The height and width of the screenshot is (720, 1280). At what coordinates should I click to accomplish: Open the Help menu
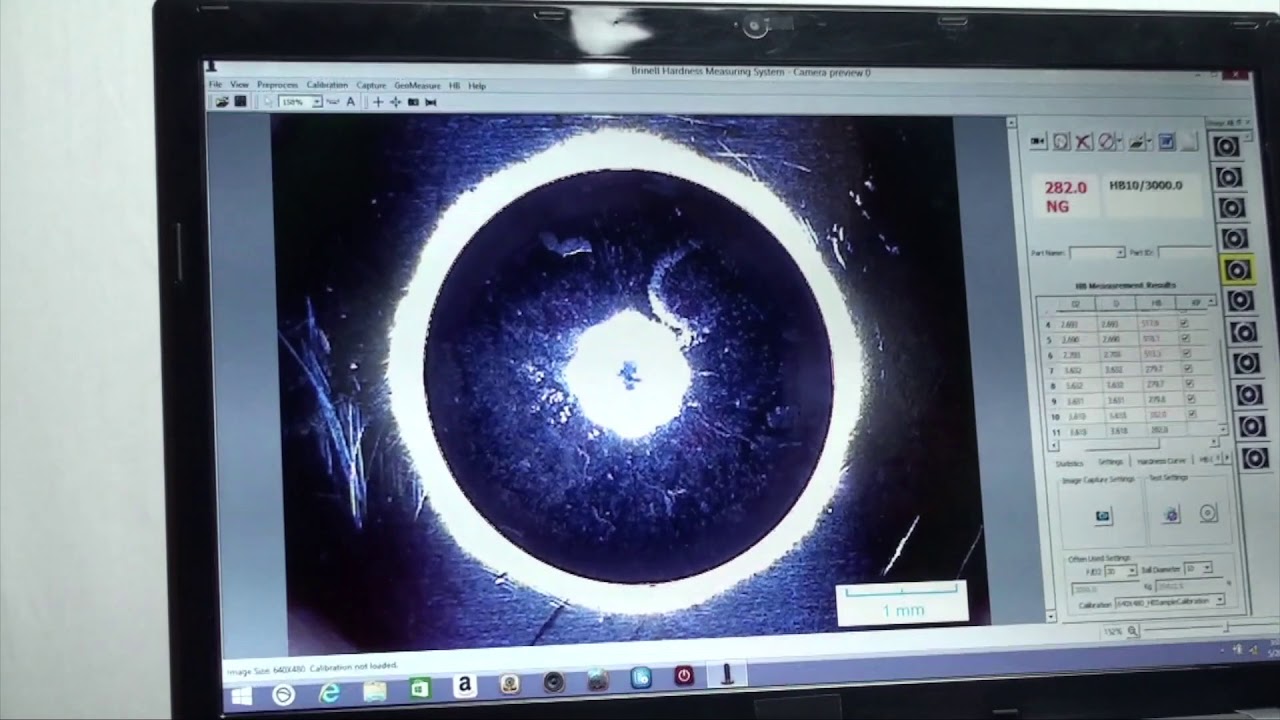click(477, 86)
